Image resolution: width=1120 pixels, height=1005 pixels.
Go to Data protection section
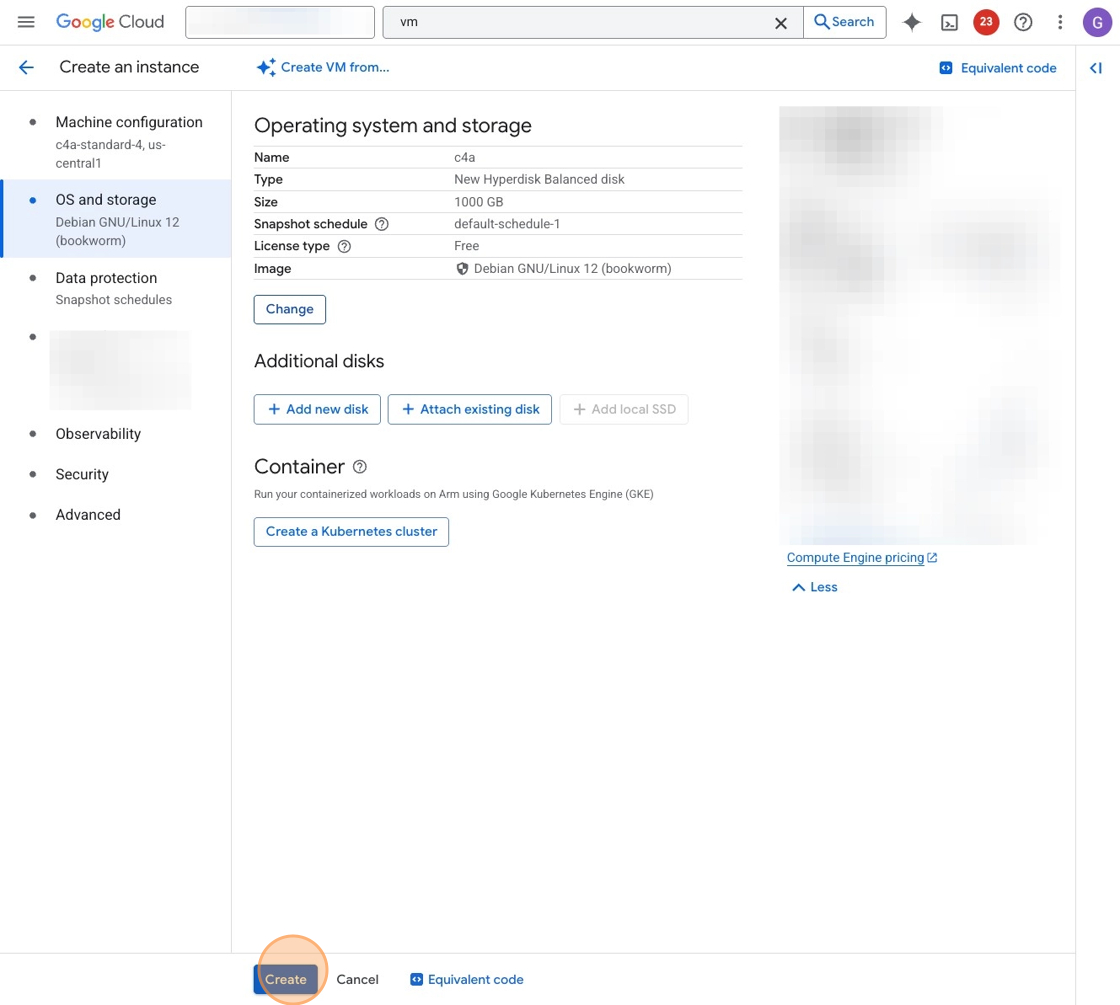coord(116,288)
